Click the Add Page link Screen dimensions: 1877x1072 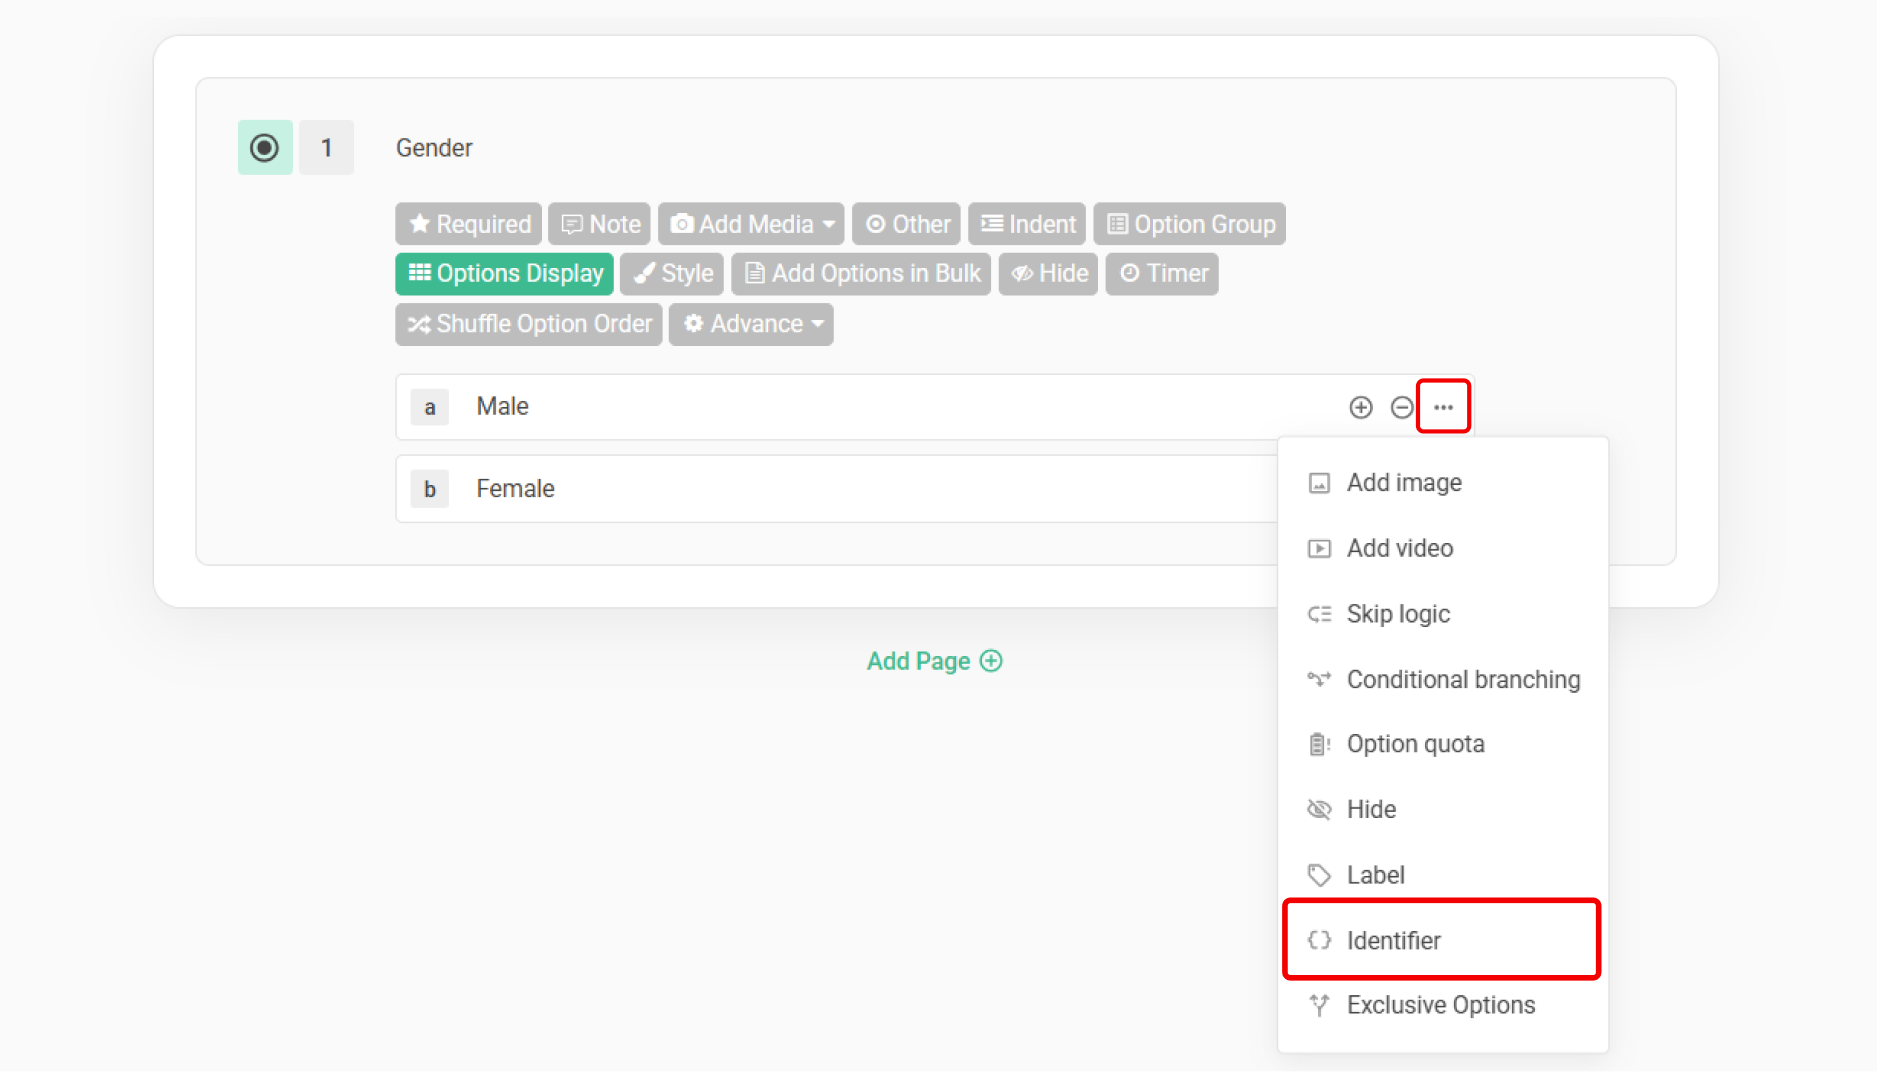(x=933, y=661)
